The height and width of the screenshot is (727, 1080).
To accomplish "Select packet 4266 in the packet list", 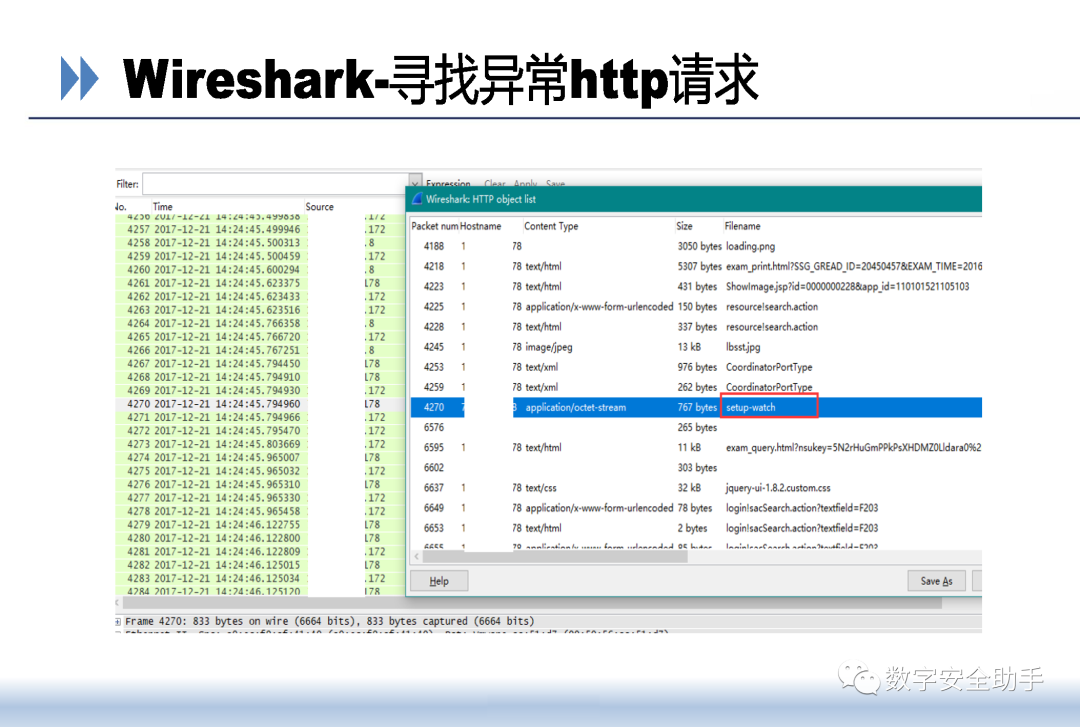I will [x=260, y=350].
